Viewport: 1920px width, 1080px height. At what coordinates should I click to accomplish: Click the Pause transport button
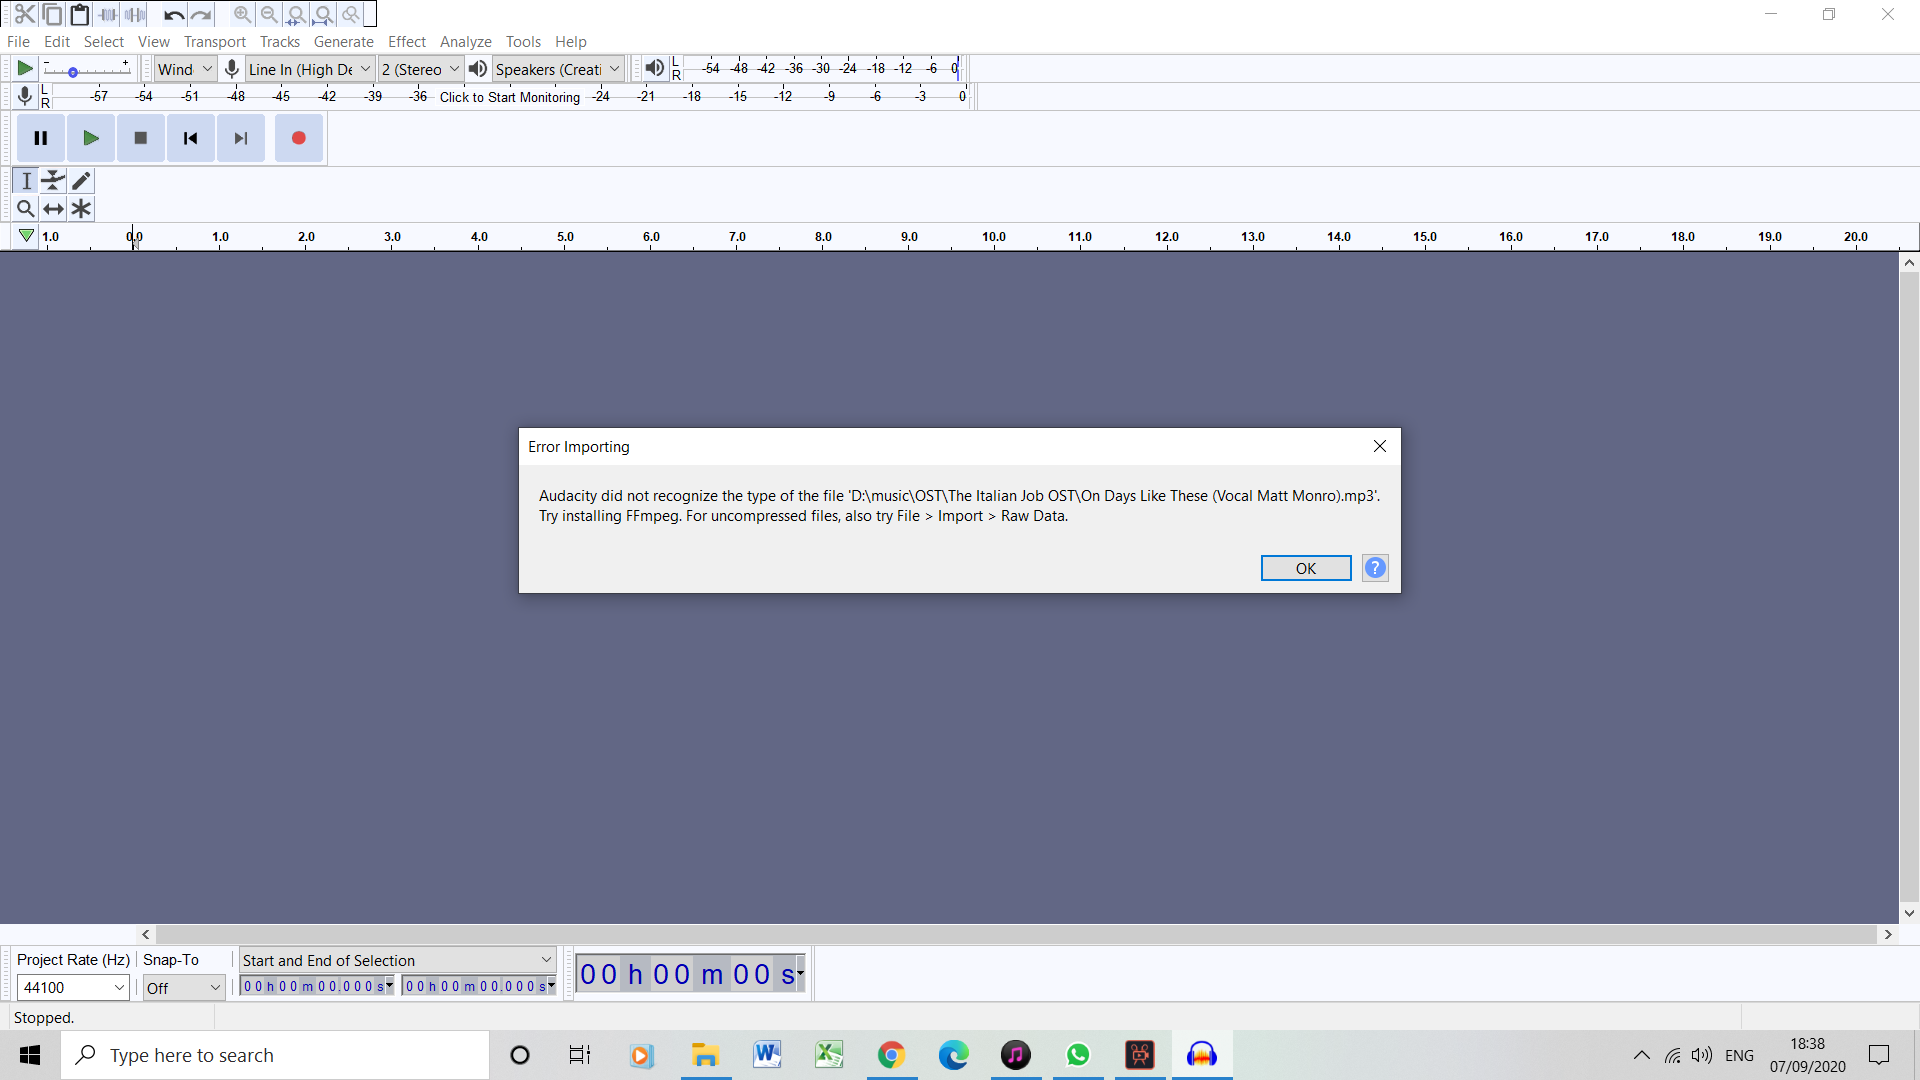coord(41,138)
